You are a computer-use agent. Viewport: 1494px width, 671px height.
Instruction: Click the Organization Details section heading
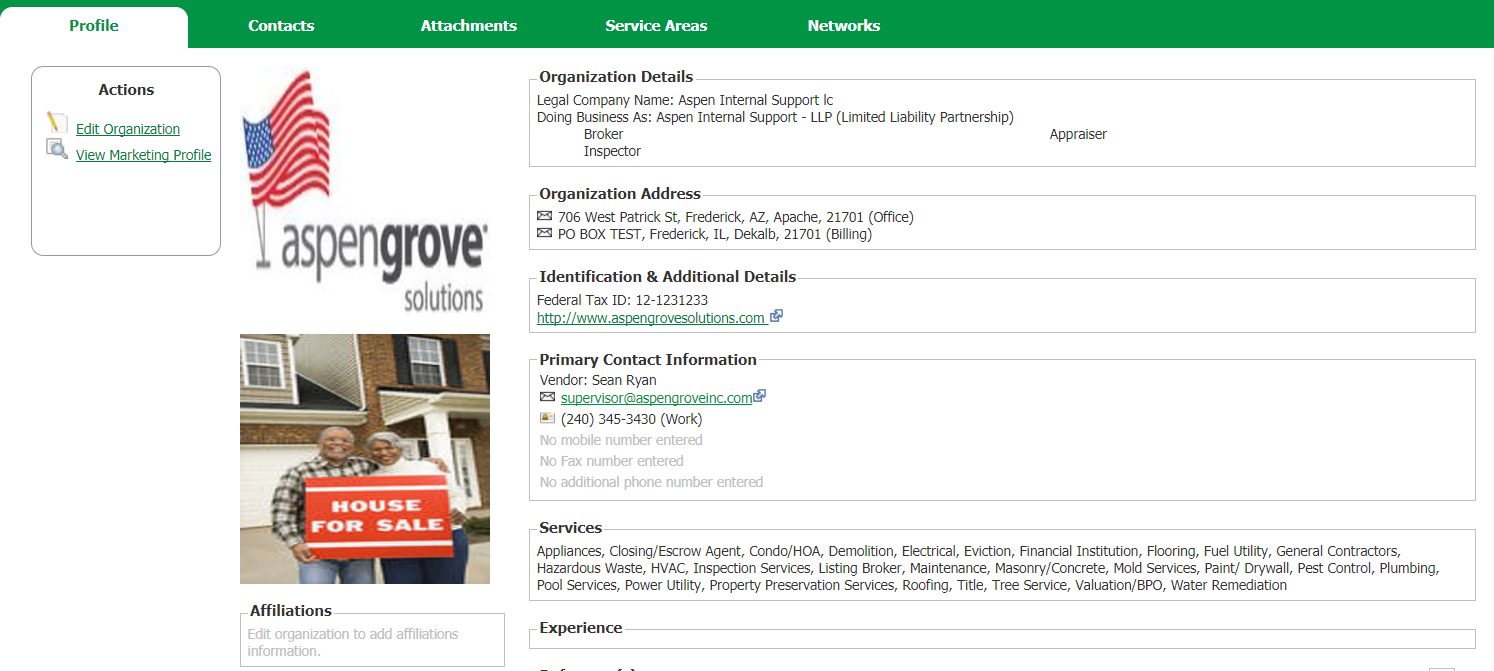[616, 77]
